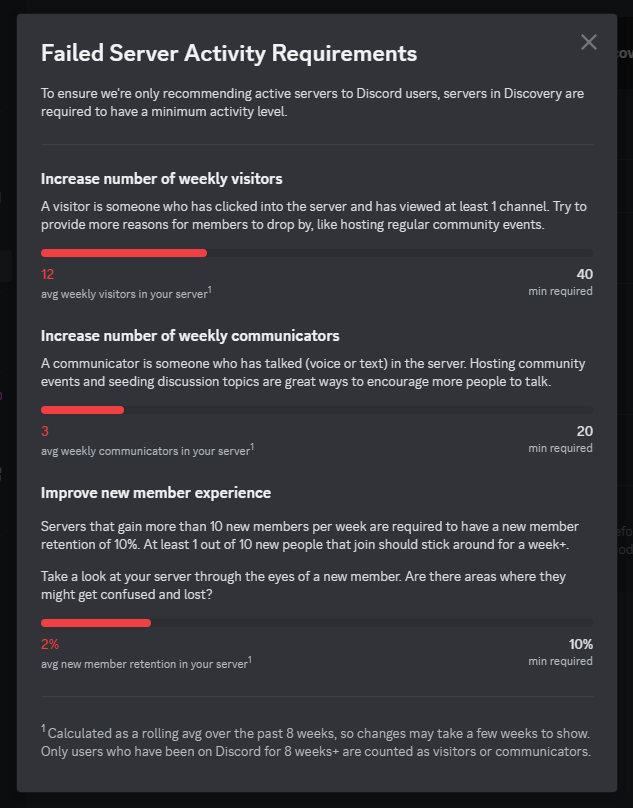Screen dimensions: 633x808
Task: Click the Discovery minimum activity intro paragraph
Action: (x=312, y=103)
